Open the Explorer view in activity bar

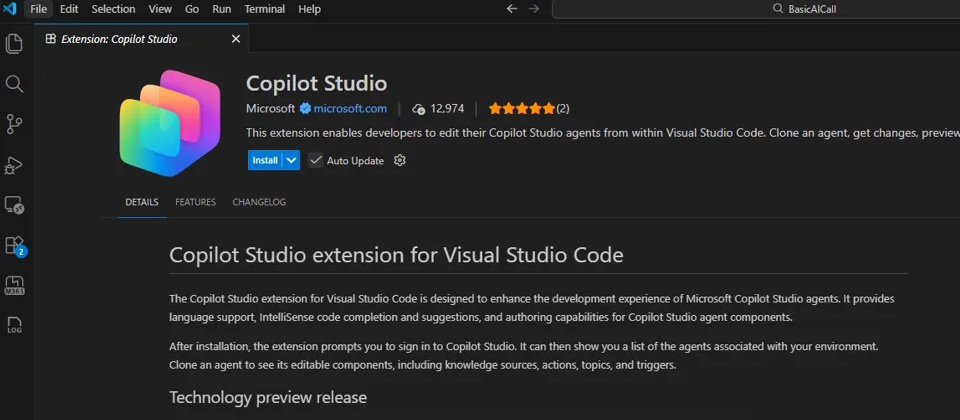(14, 44)
